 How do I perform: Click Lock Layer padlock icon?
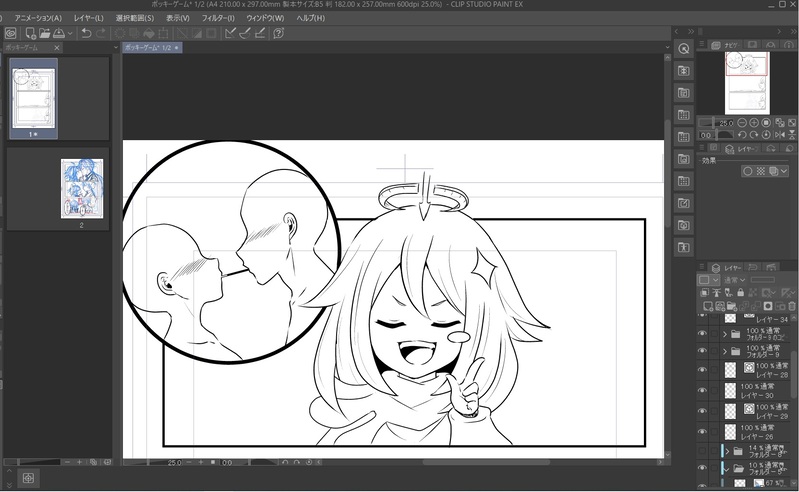click(740, 293)
